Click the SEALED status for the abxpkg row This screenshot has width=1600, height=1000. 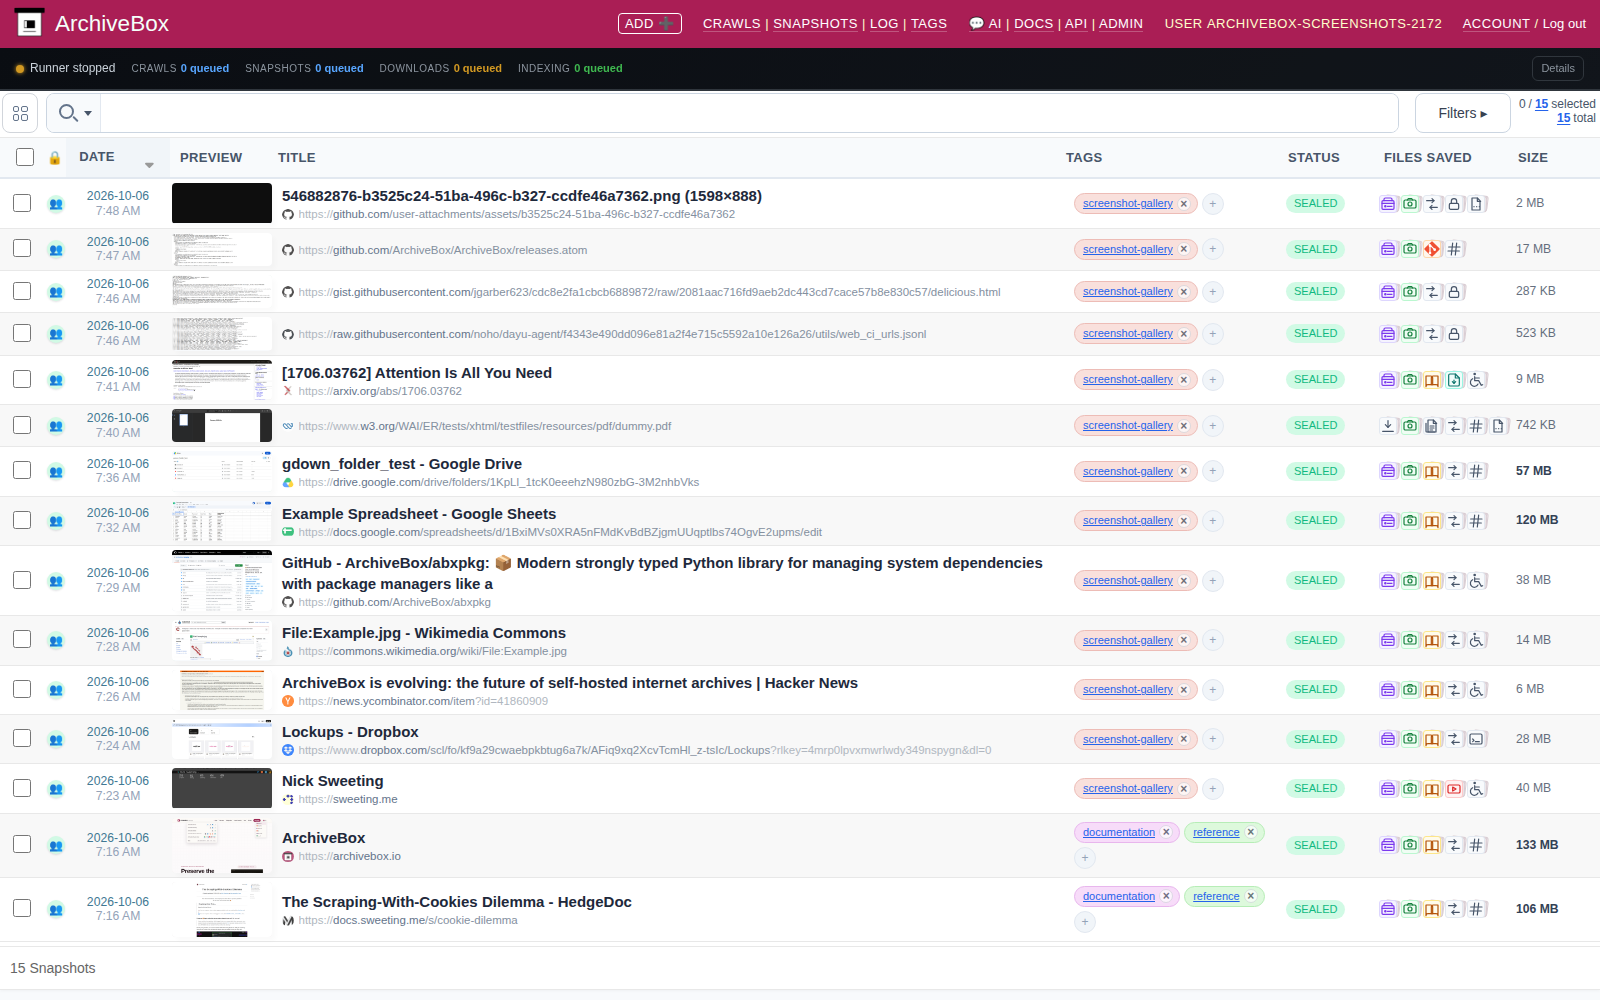pos(1315,580)
